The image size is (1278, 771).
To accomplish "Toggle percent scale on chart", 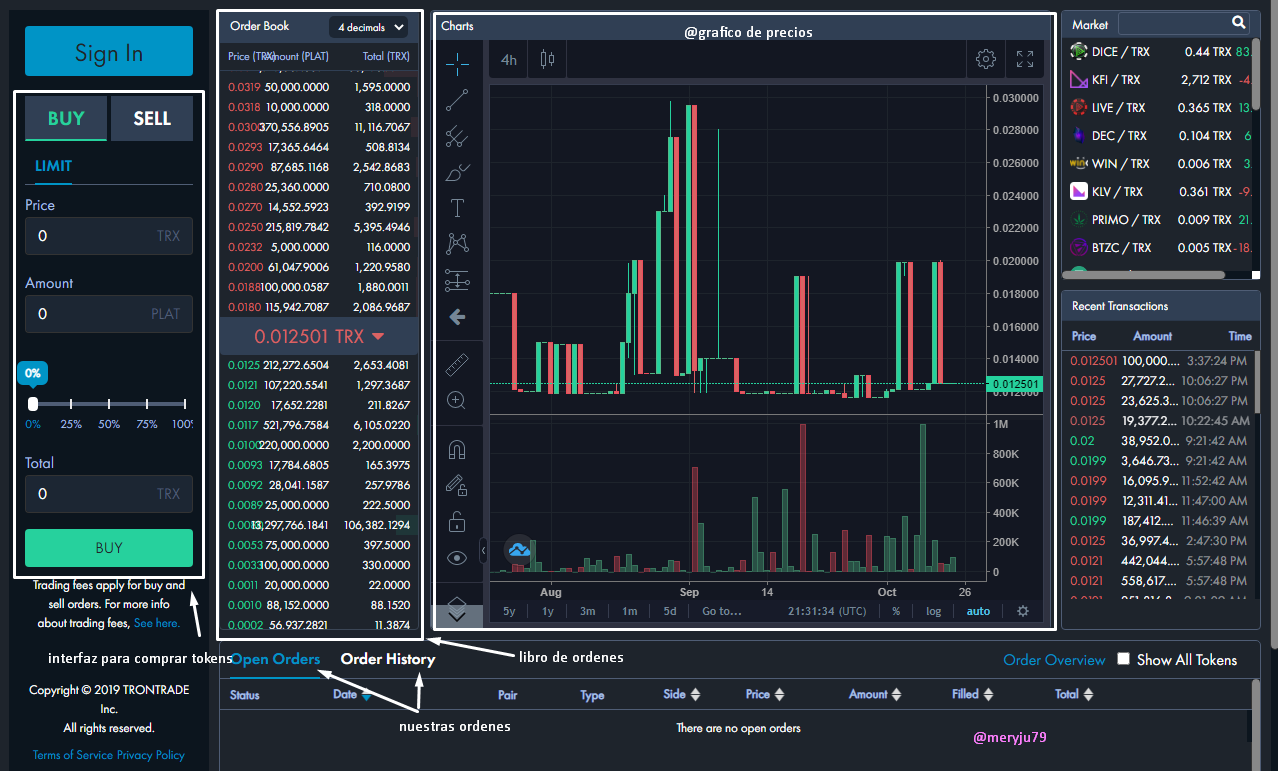I will click(x=896, y=611).
